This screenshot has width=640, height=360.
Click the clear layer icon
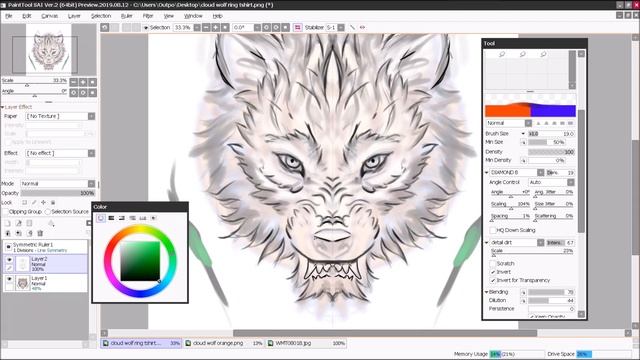[29, 233]
